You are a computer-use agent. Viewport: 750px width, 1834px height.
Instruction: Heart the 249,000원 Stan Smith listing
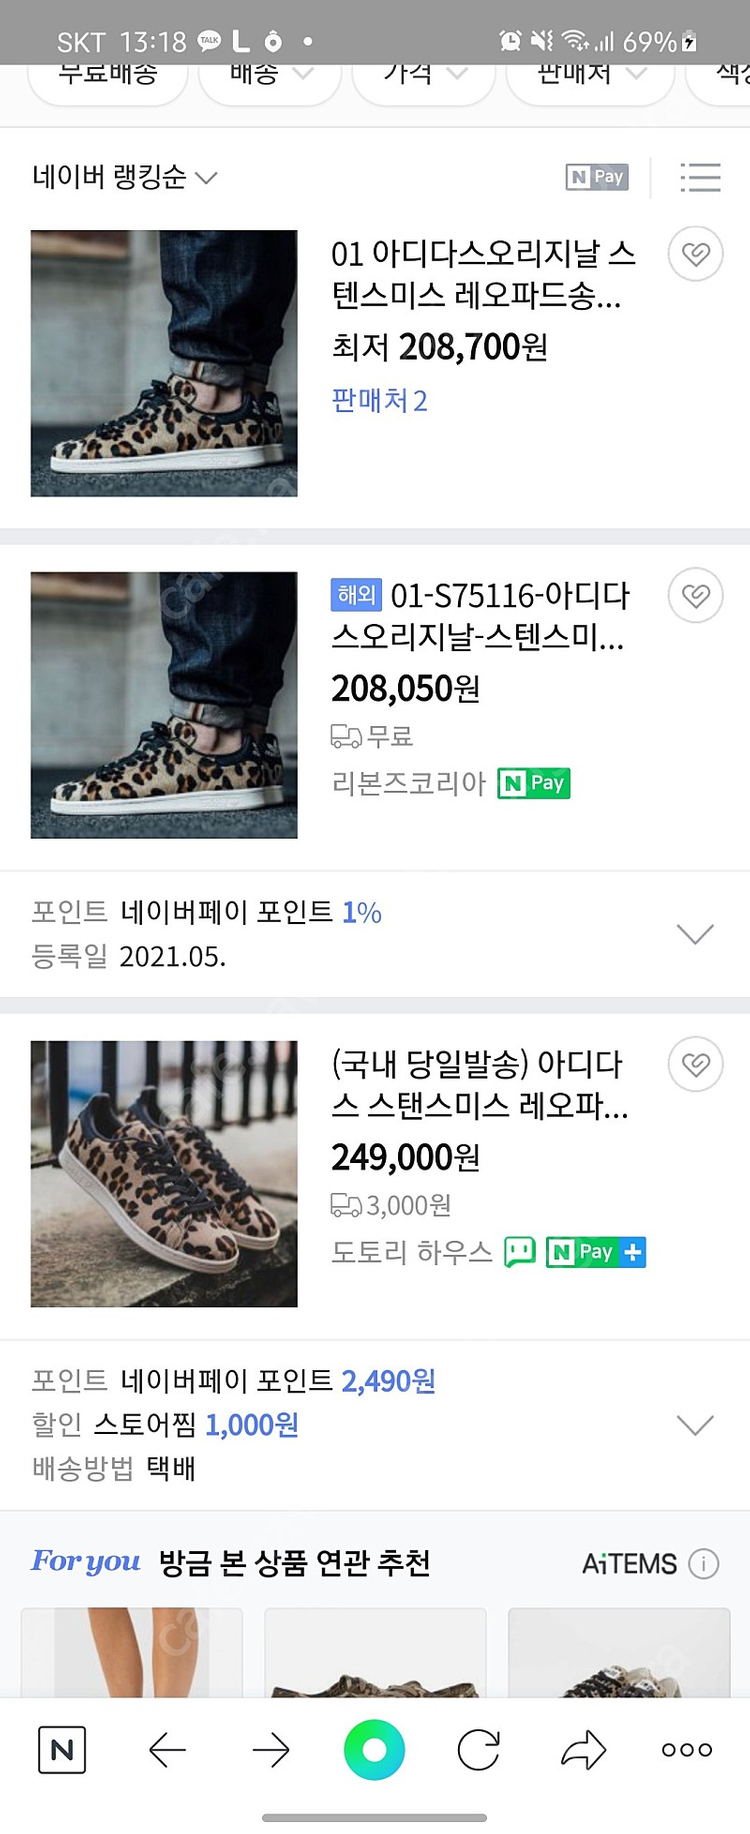pyautogui.click(x=695, y=1065)
